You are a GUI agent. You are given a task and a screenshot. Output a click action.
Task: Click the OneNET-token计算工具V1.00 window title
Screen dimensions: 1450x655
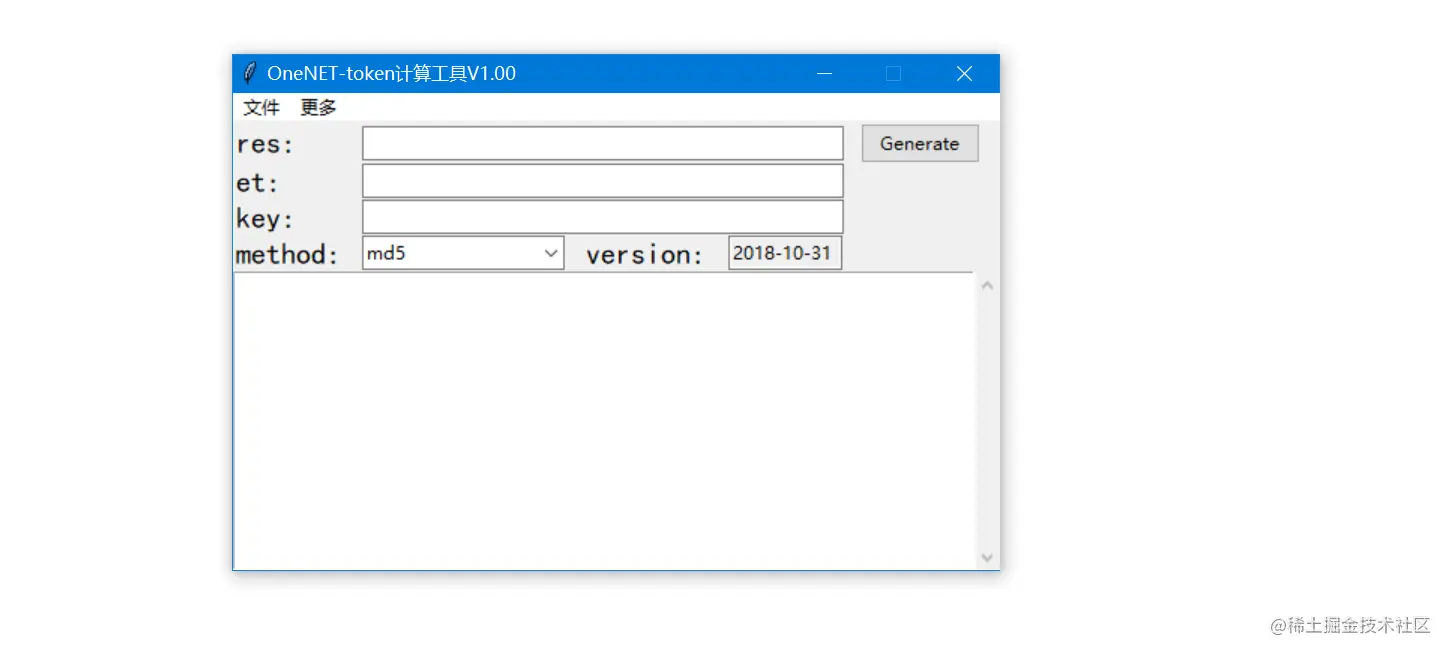click(391, 73)
